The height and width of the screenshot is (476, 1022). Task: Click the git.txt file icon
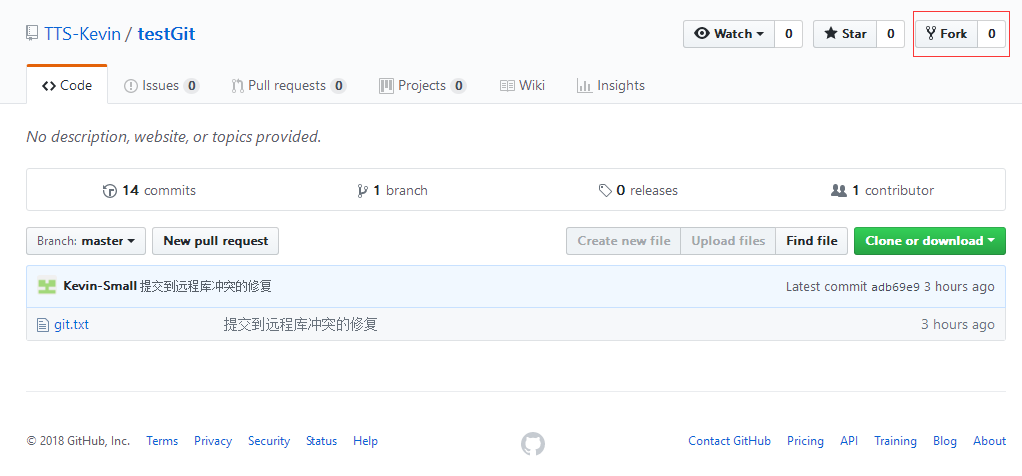pyautogui.click(x=43, y=324)
